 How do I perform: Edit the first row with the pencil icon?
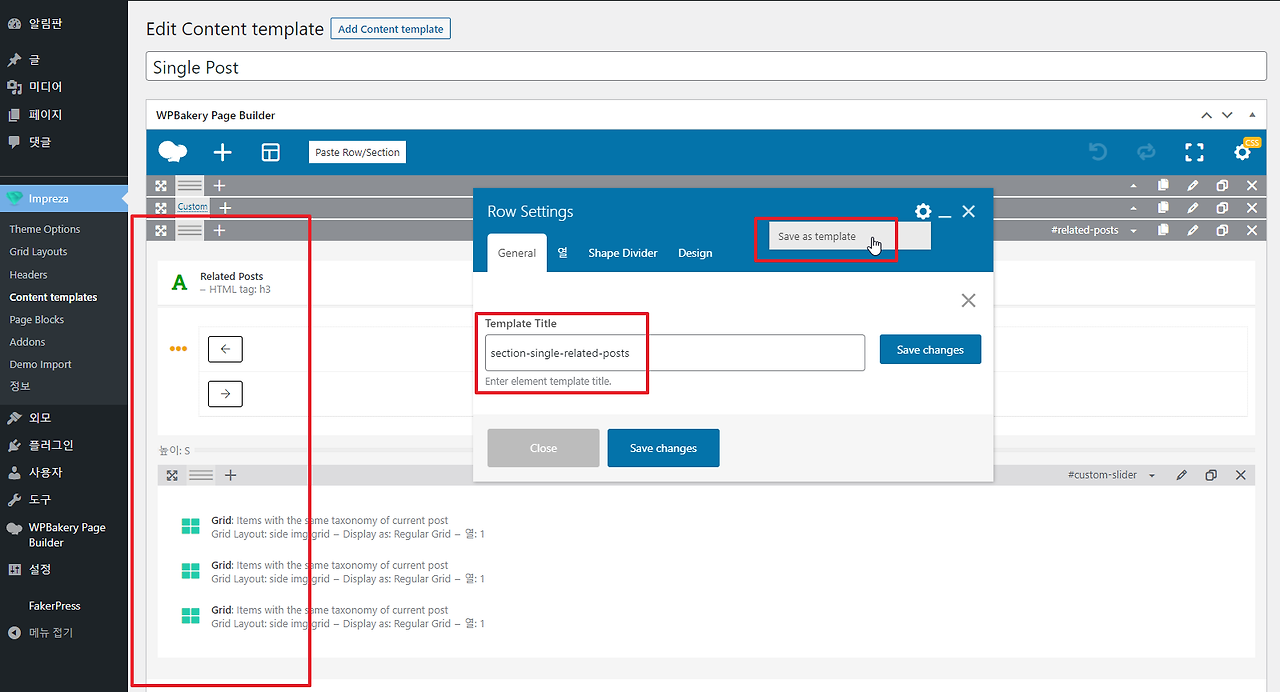[1192, 185]
